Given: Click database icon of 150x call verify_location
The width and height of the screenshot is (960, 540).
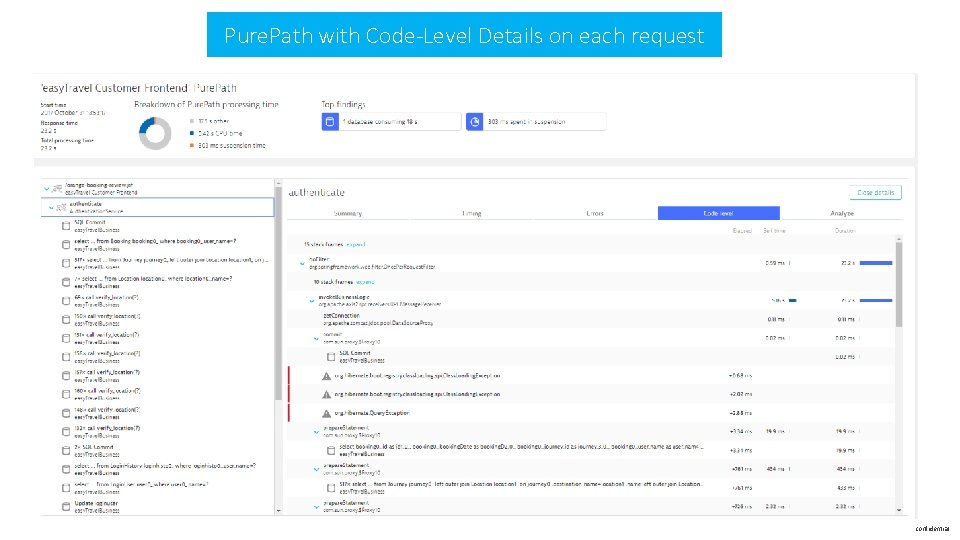Looking at the screenshot, I should [x=66, y=320].
